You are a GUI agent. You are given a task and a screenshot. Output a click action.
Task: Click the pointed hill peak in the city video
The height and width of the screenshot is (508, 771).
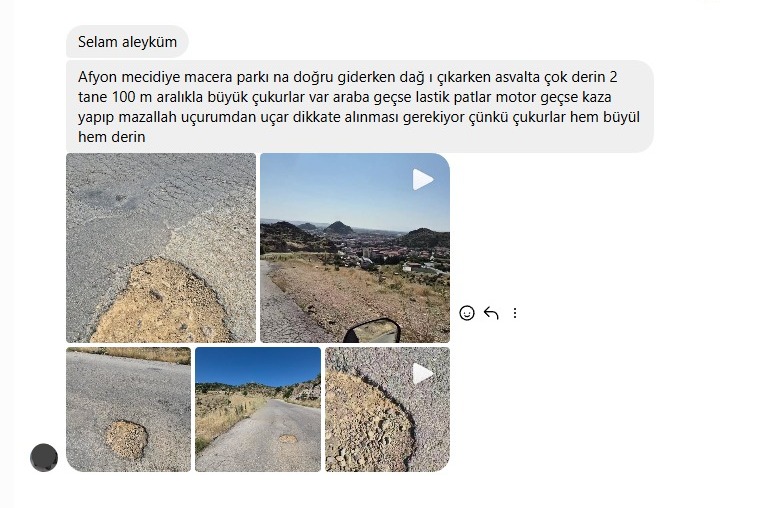(x=339, y=227)
